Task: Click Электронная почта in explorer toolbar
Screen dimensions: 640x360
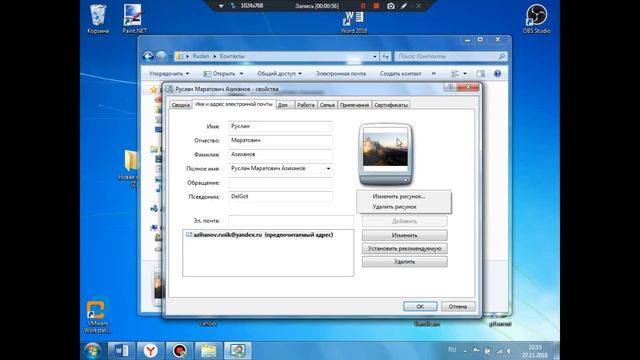Action: point(341,73)
